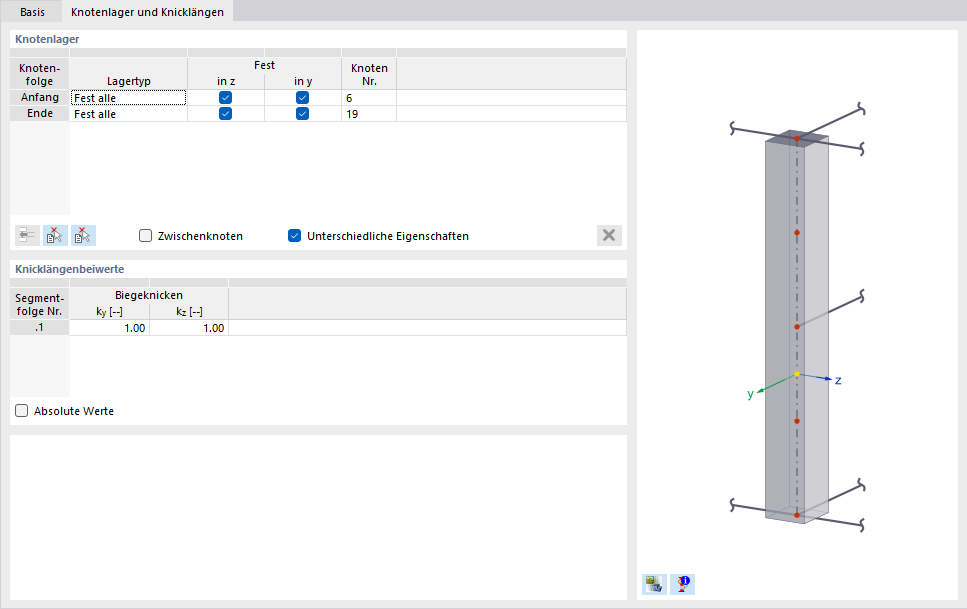Viewport: 967px width, 609px height.
Task: Click the yellow node on column preview
Action: tap(797, 374)
